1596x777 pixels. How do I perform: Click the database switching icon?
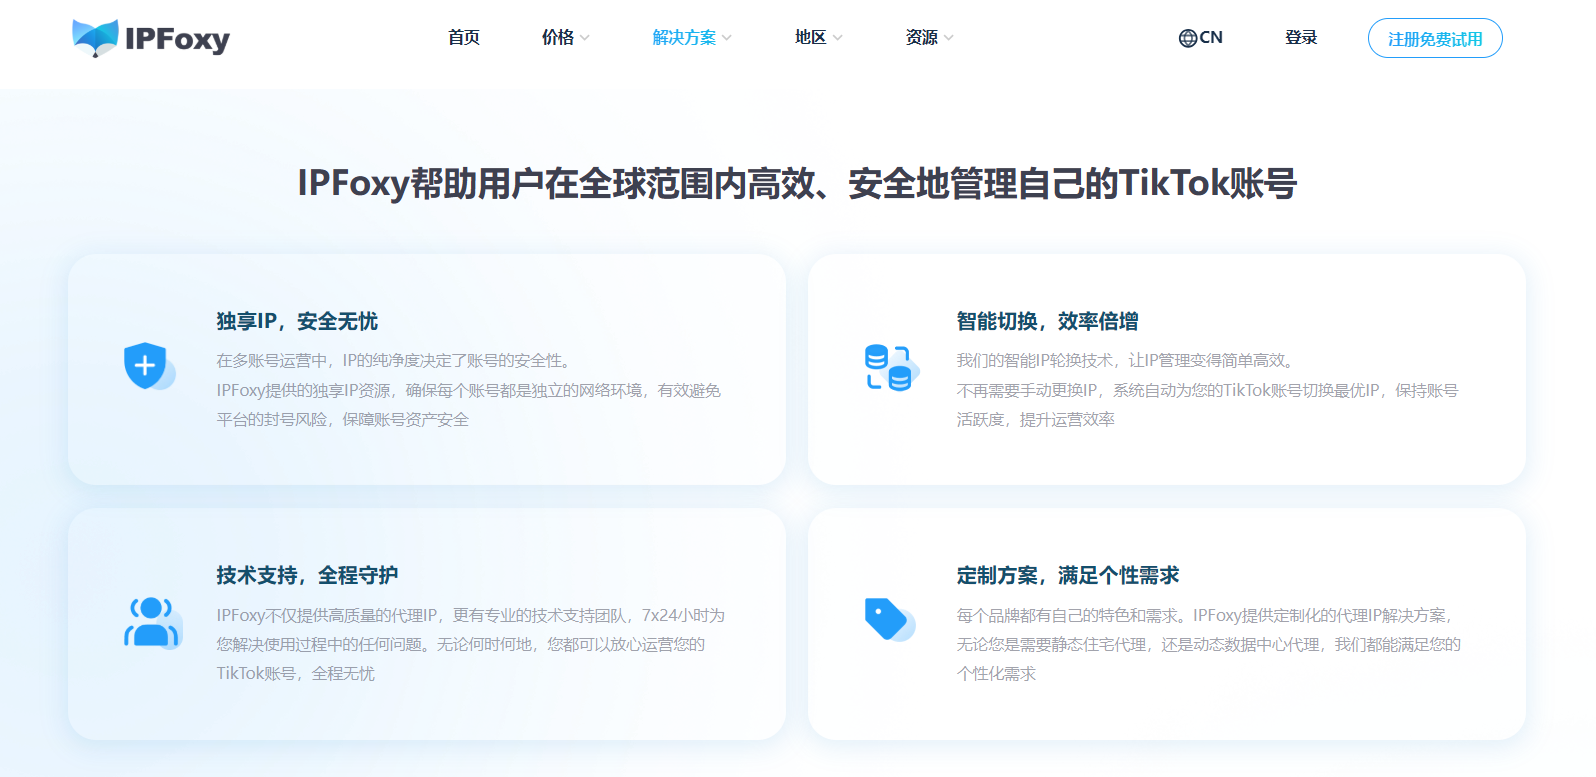(x=890, y=367)
